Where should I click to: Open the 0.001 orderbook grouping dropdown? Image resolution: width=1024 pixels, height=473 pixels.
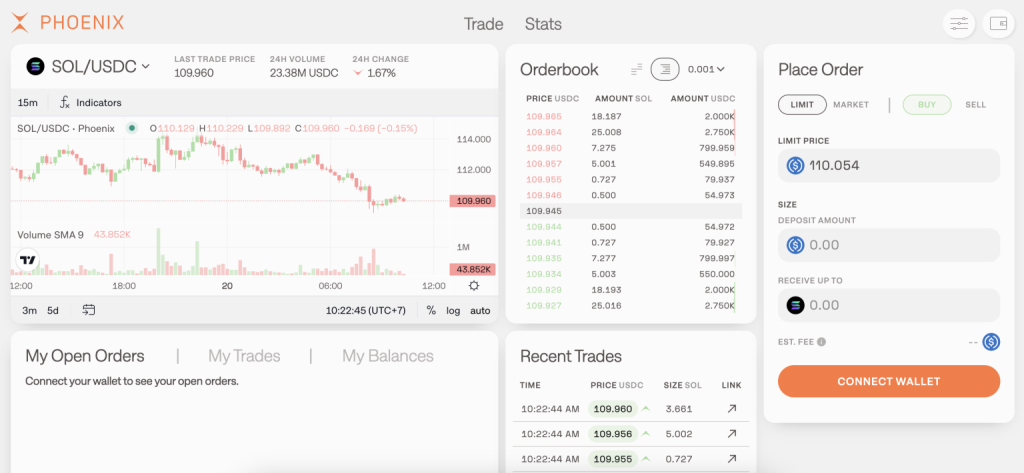coord(706,69)
